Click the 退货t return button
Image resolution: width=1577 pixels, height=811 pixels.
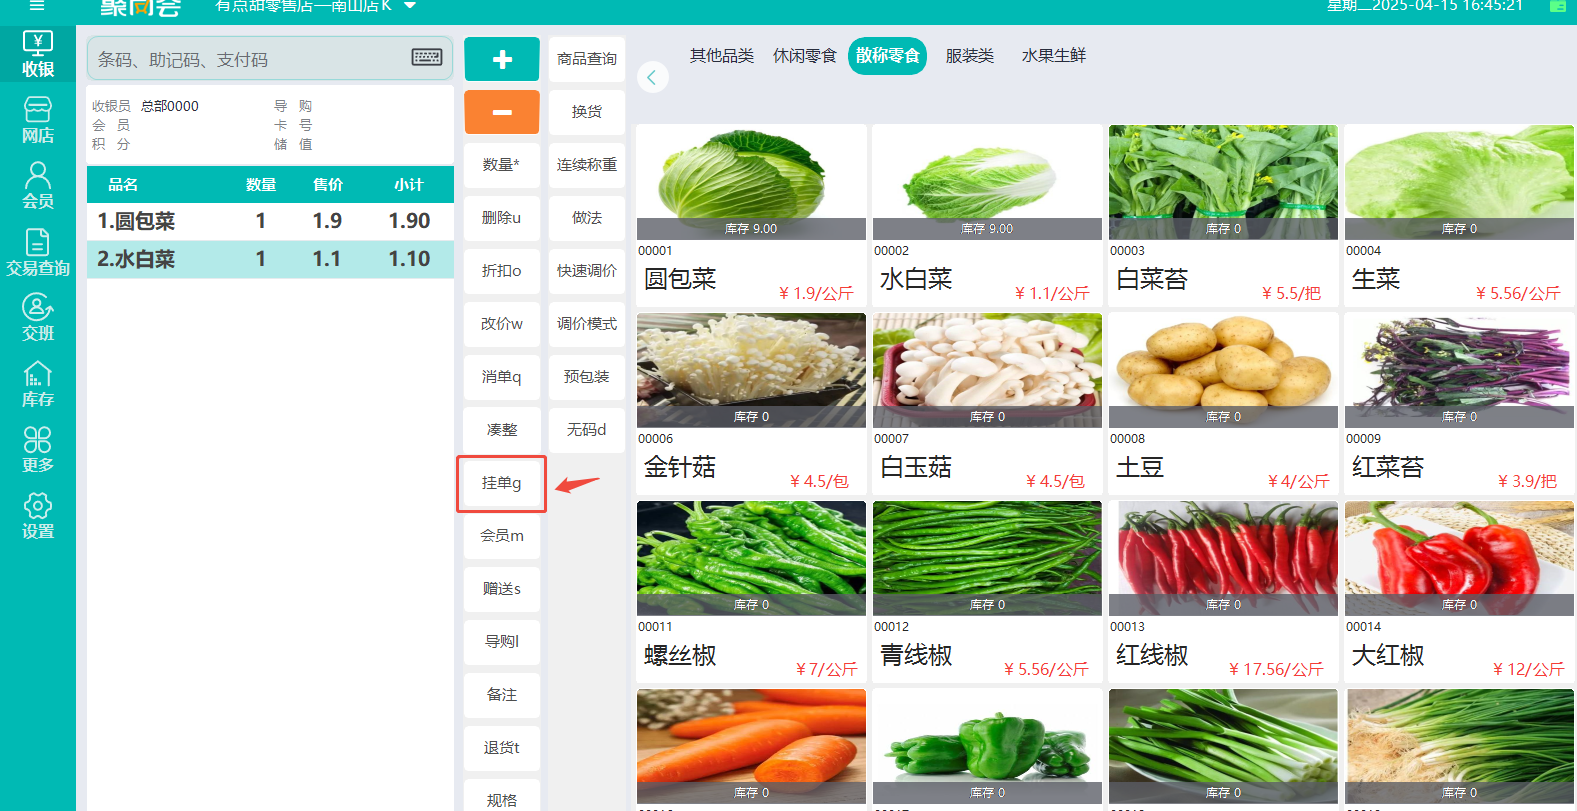tap(502, 748)
